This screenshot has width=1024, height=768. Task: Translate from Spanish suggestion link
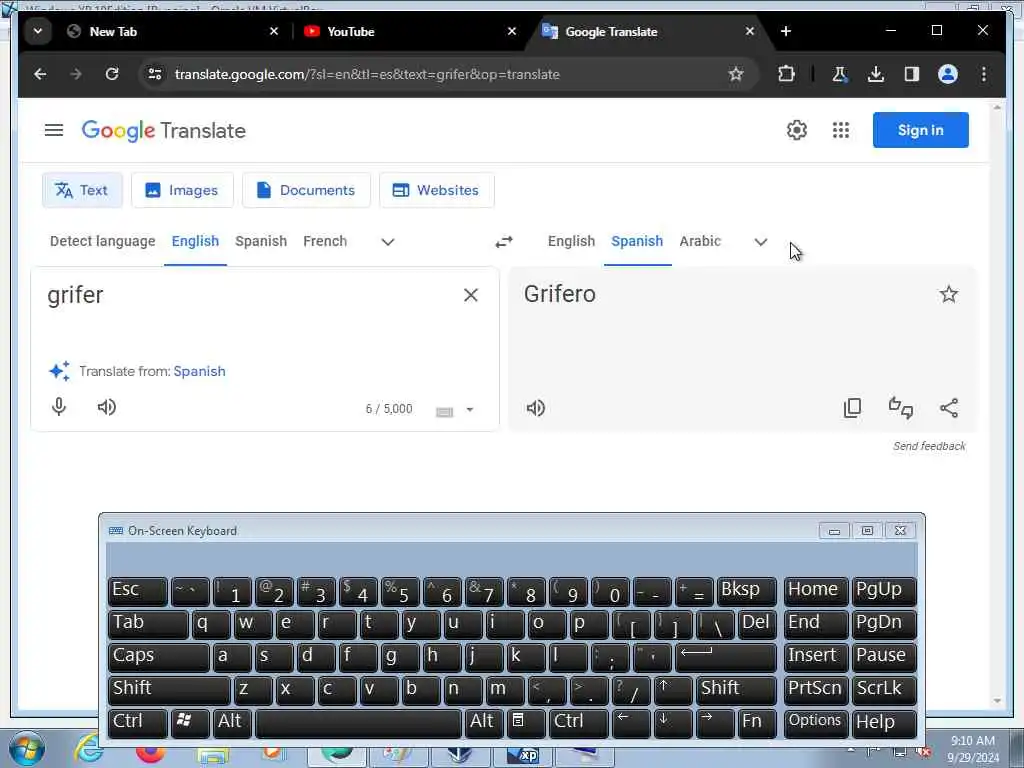click(x=199, y=371)
